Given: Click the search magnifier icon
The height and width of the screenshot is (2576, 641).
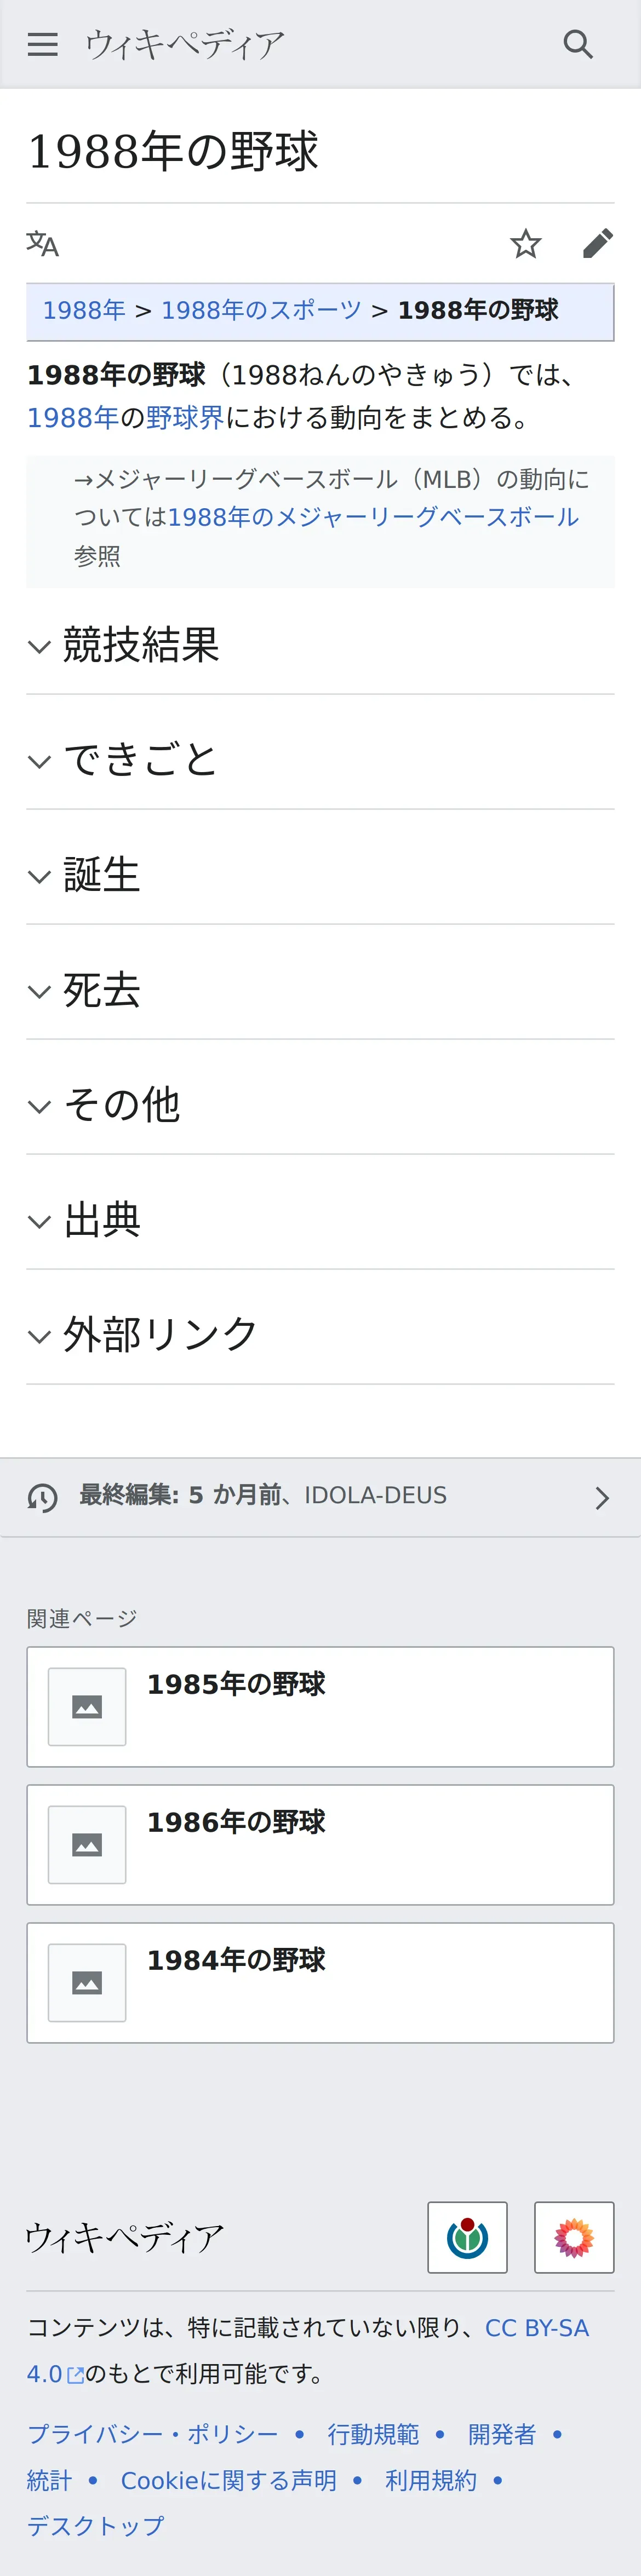Looking at the screenshot, I should point(578,44).
